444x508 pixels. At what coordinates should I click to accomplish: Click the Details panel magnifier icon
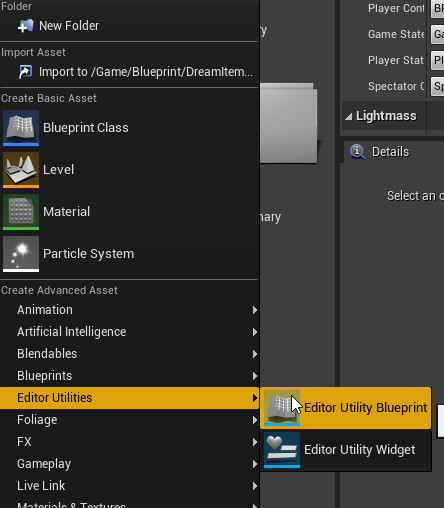click(358, 152)
